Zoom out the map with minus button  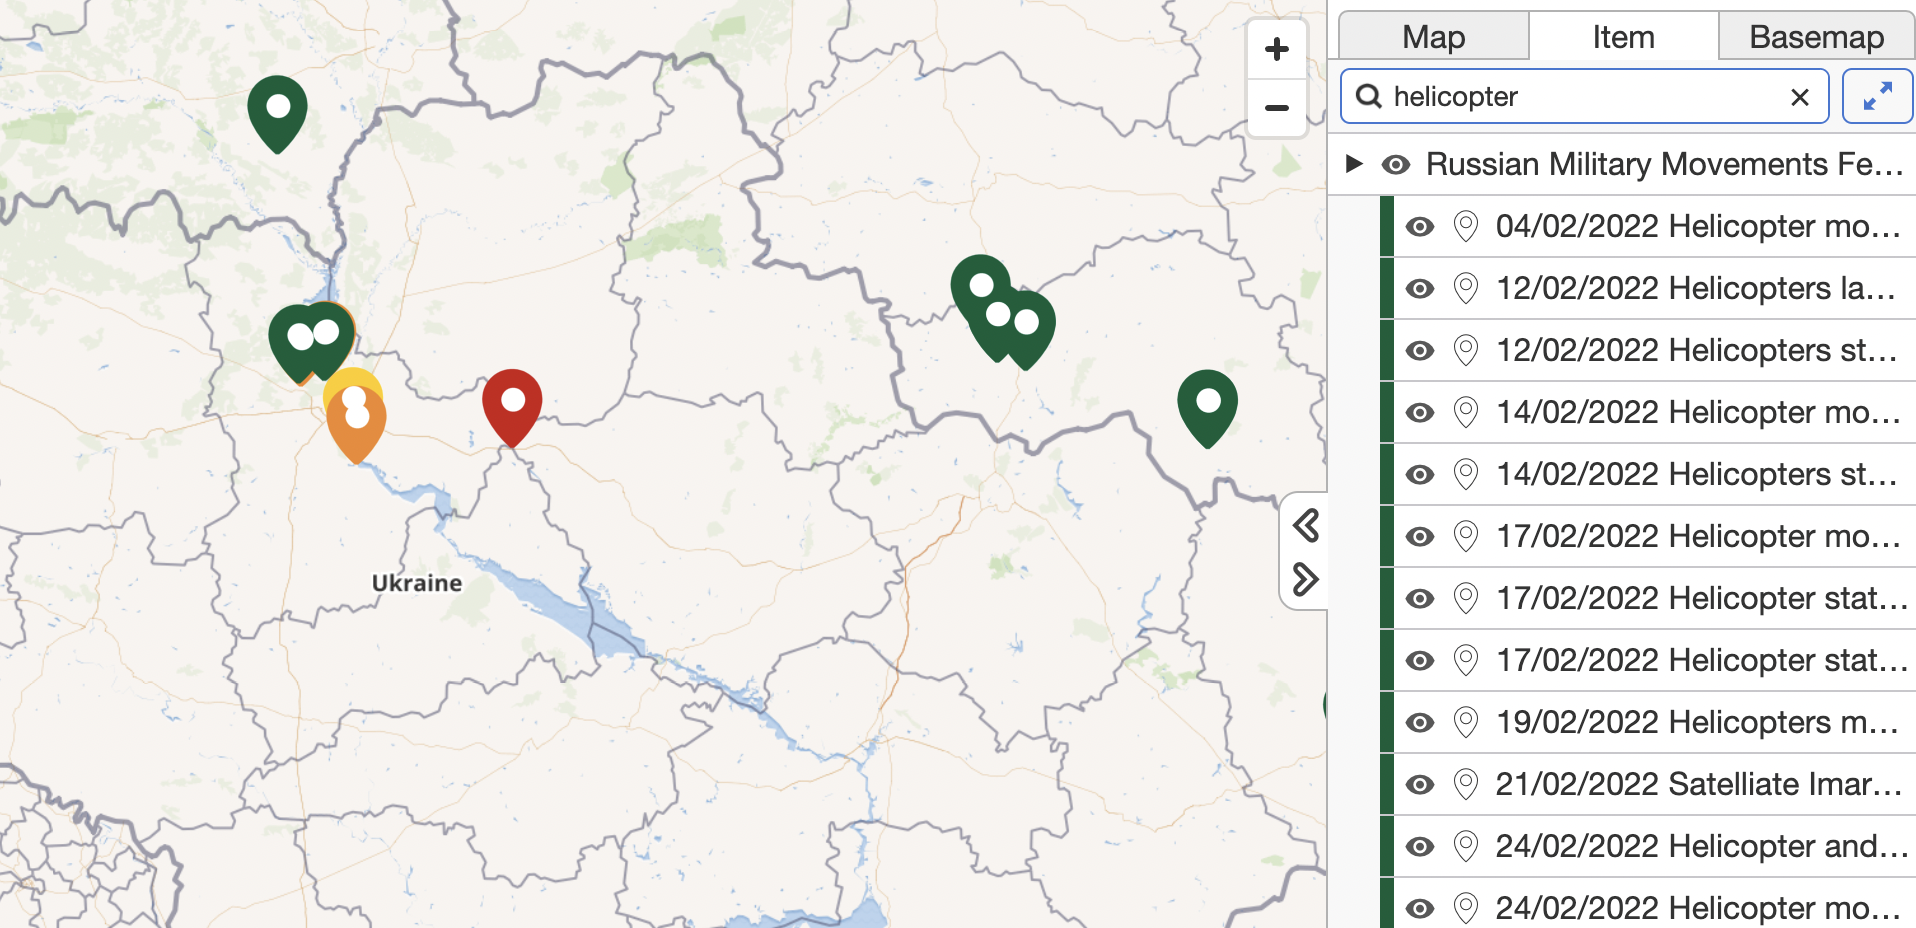click(1276, 108)
